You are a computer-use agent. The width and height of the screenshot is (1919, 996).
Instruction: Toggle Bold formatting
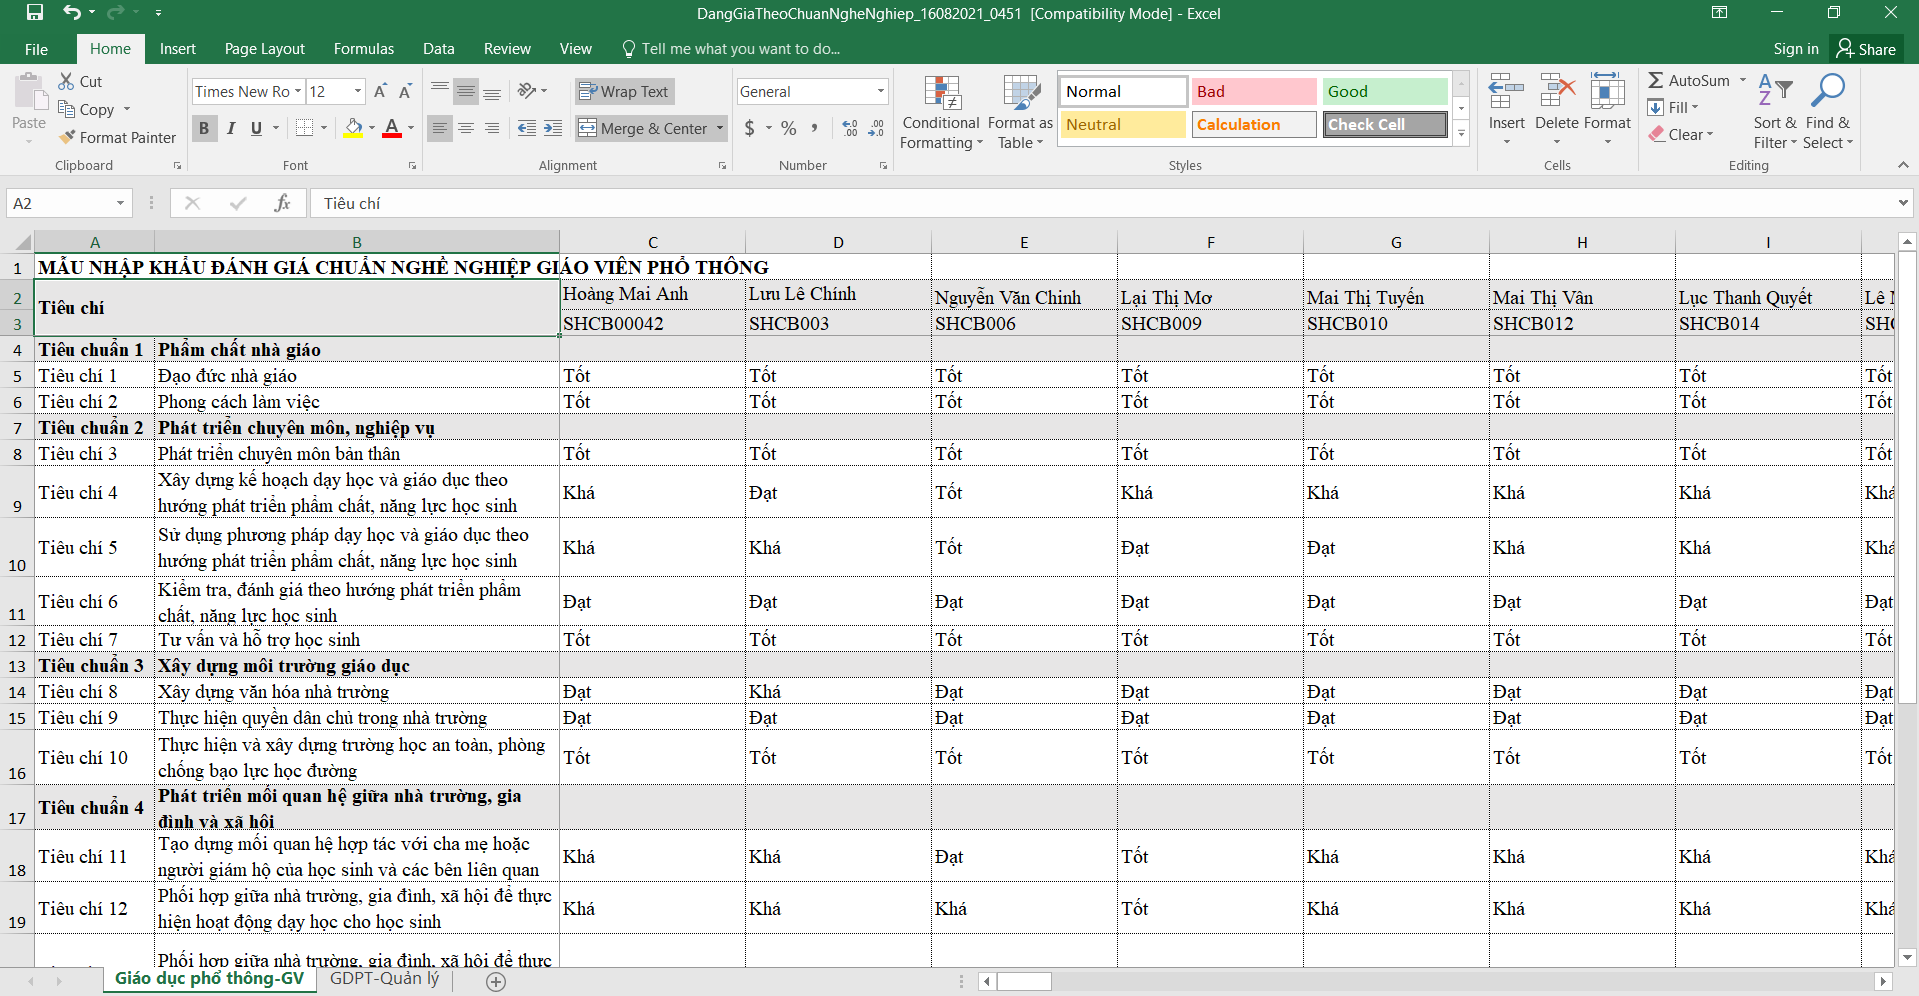tap(204, 128)
